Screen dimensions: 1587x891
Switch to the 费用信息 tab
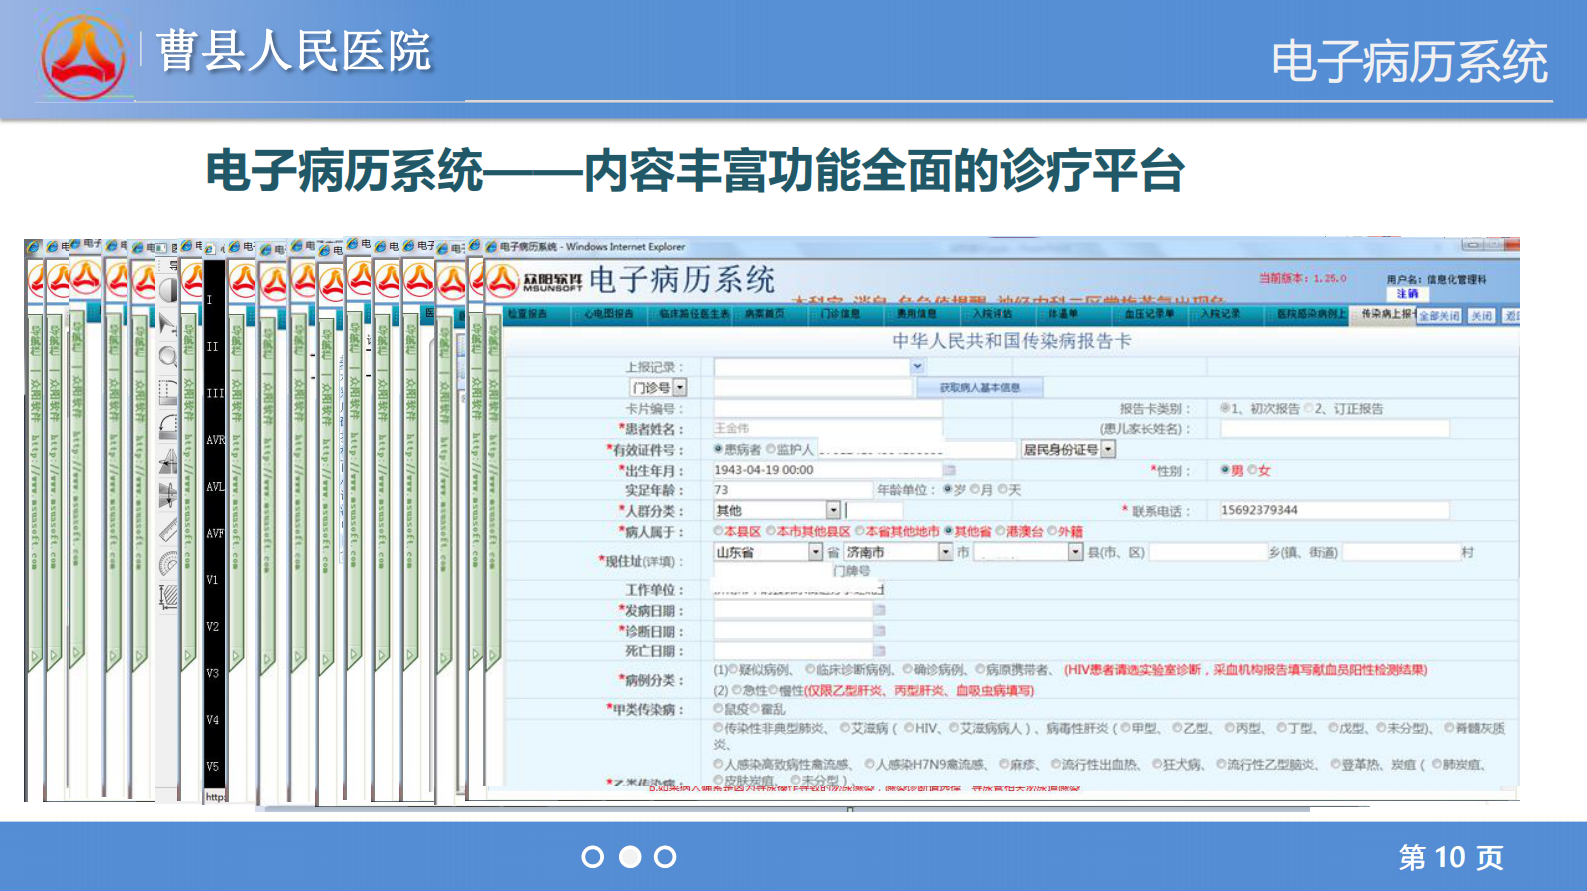point(917,314)
